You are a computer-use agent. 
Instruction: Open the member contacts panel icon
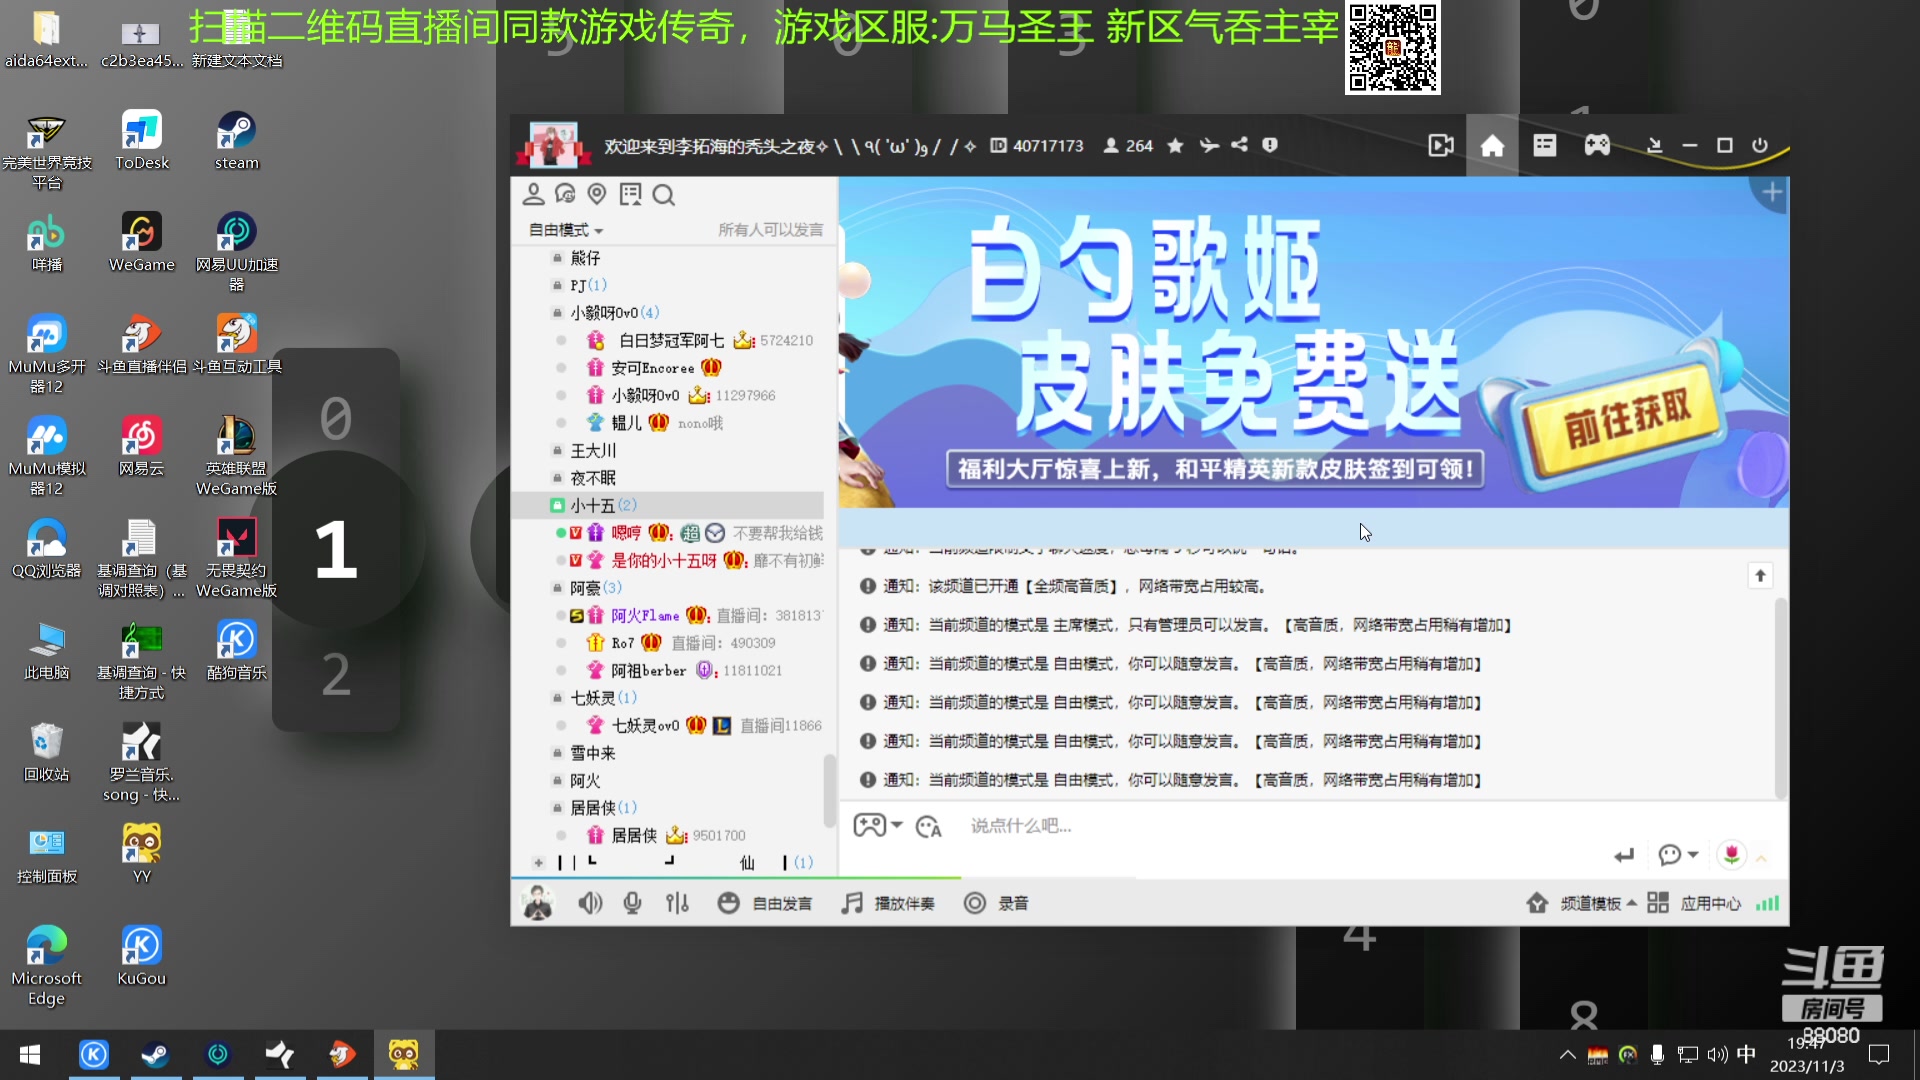tap(534, 195)
